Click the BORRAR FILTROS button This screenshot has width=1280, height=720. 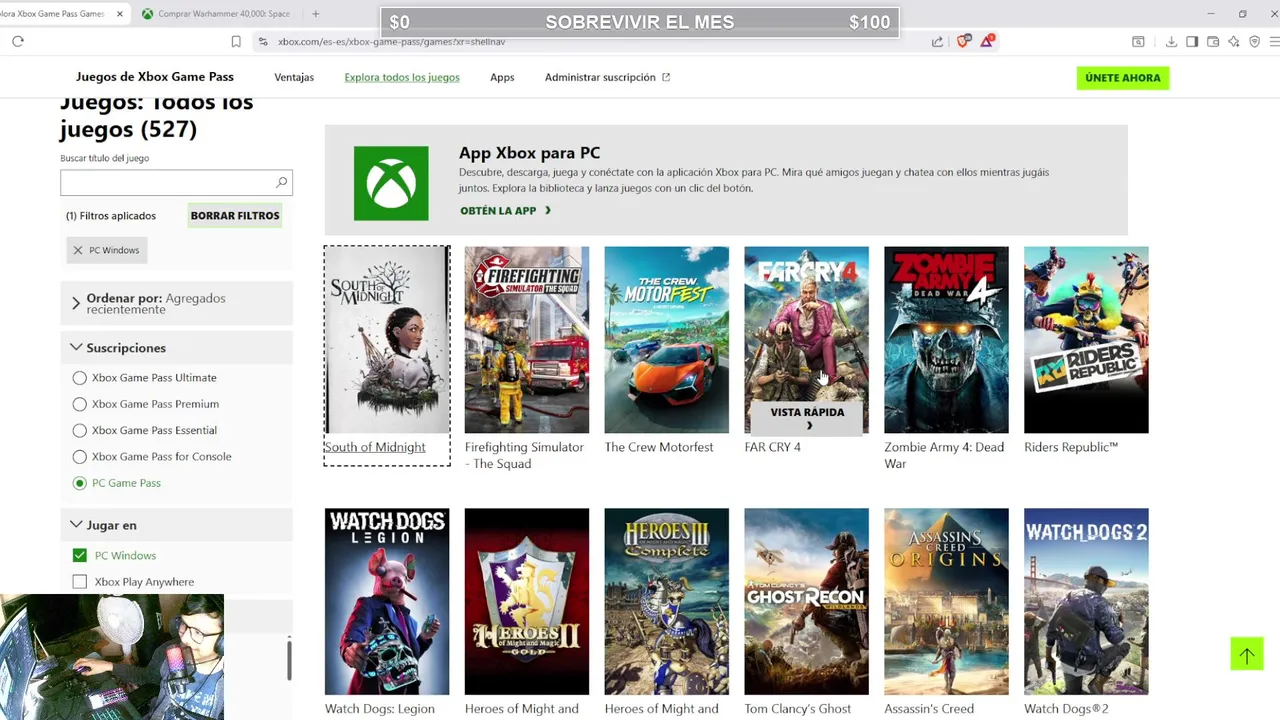coord(235,216)
